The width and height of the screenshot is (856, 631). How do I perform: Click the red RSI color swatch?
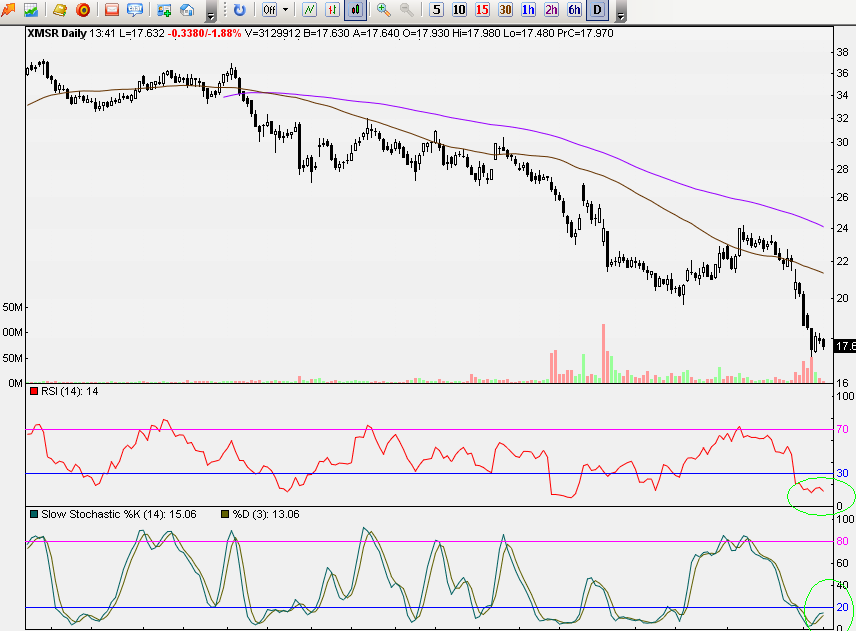pos(32,391)
